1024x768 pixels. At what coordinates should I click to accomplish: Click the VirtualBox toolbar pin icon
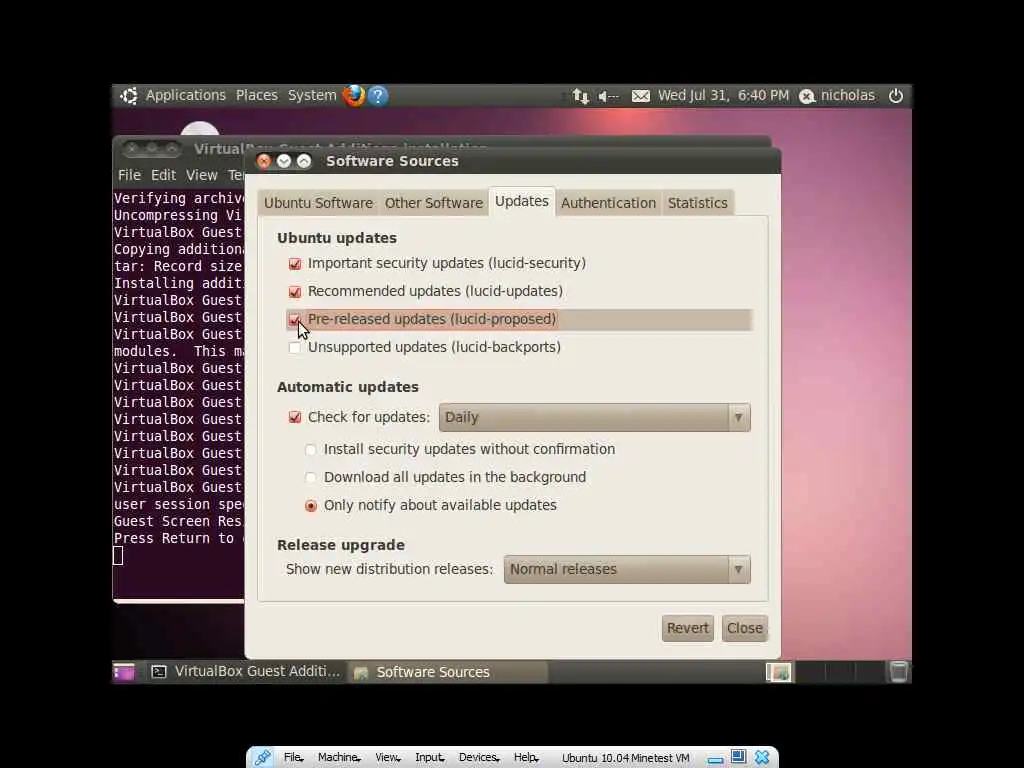point(263,758)
